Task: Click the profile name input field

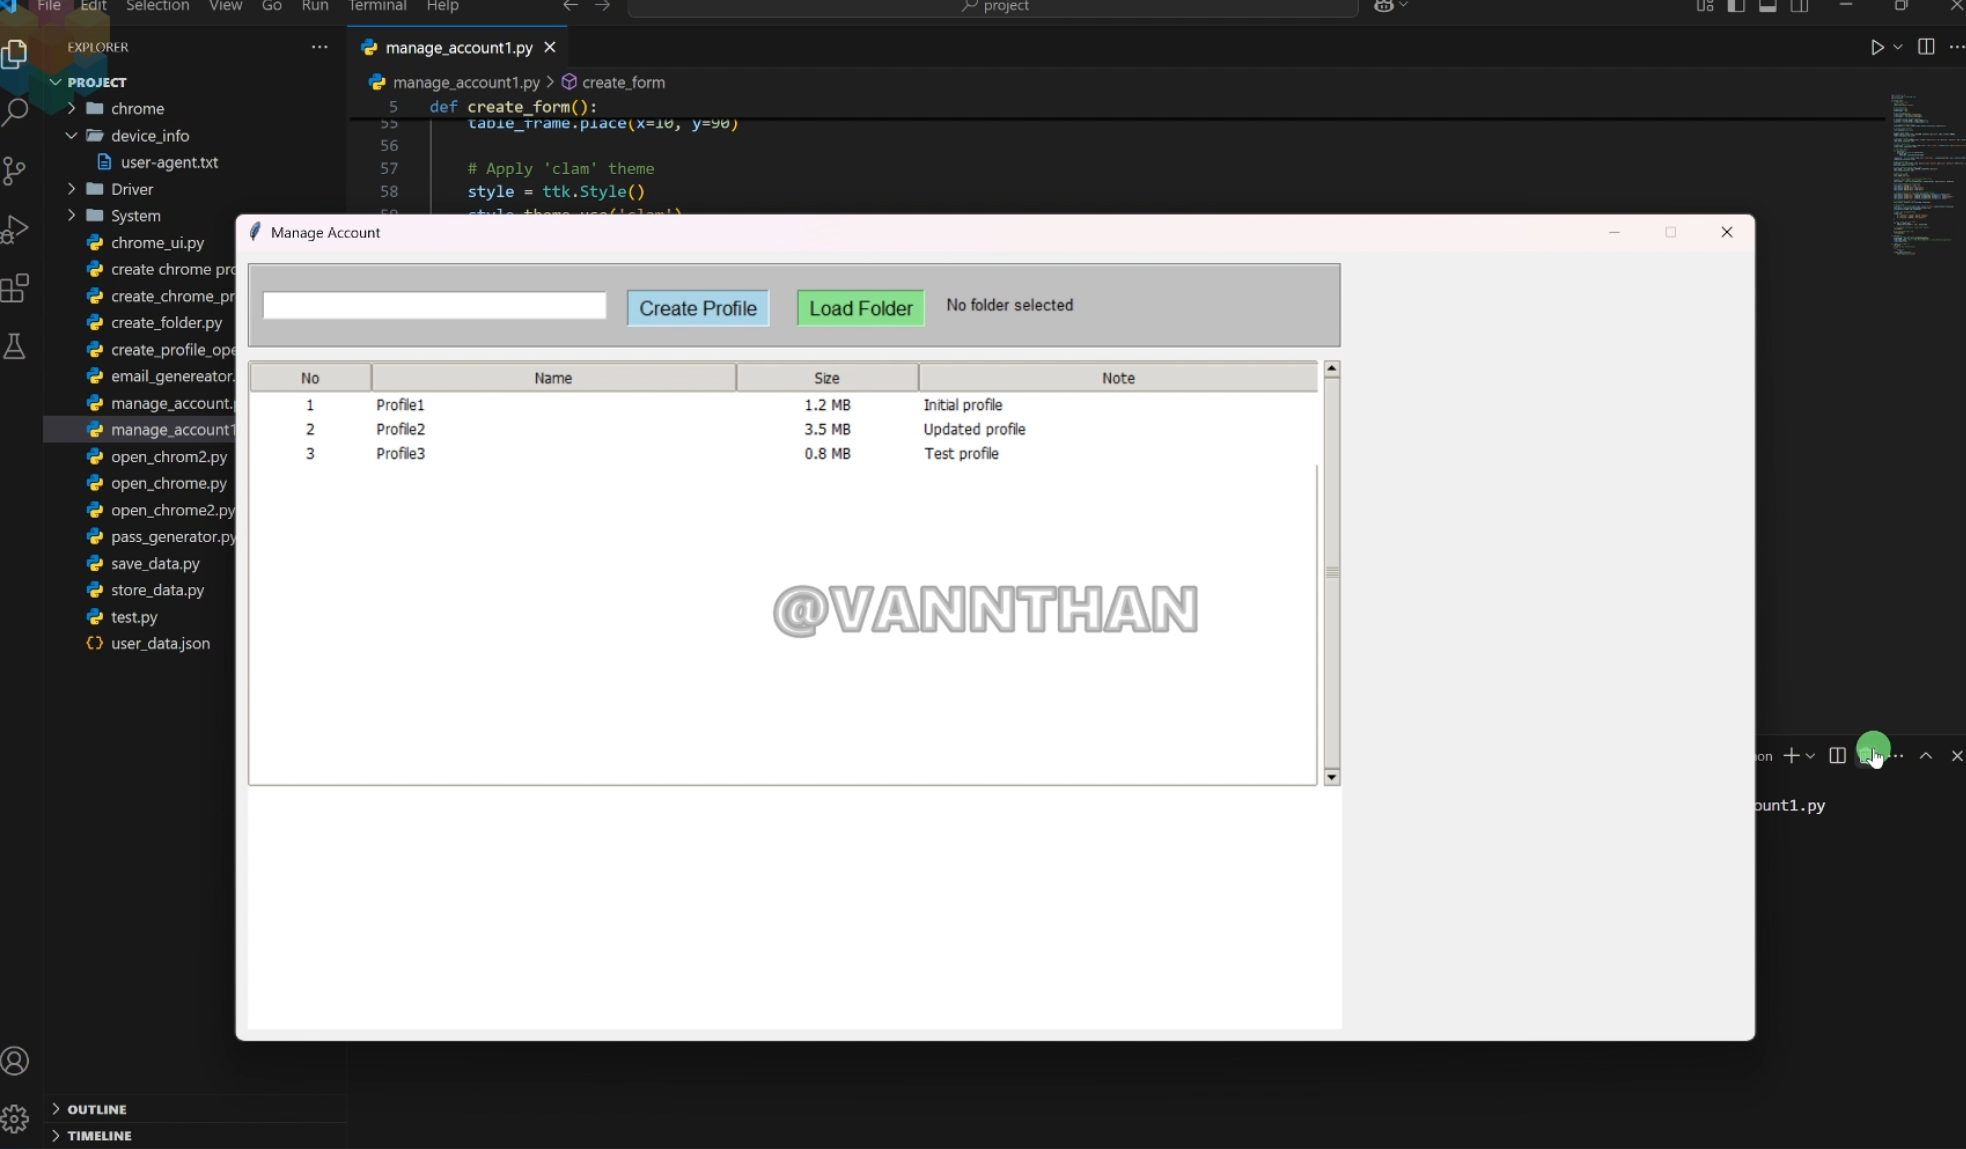Action: tap(434, 306)
